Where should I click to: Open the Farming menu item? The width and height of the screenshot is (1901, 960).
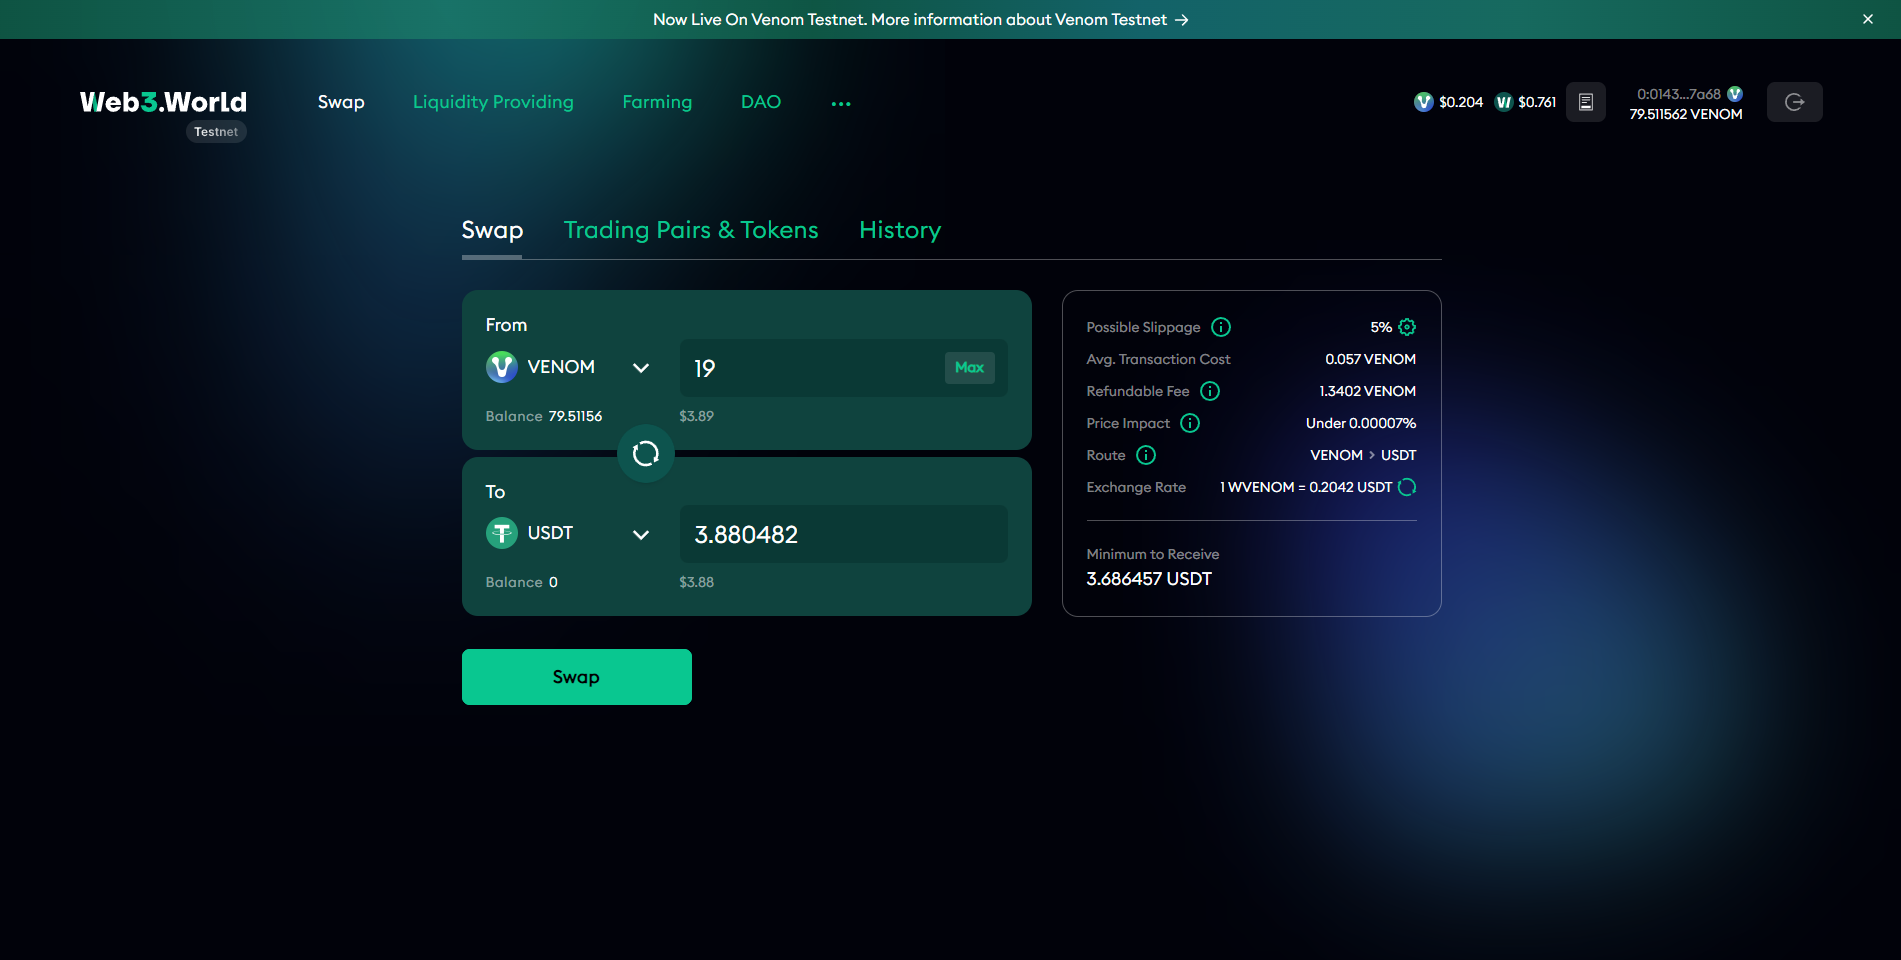[657, 102]
